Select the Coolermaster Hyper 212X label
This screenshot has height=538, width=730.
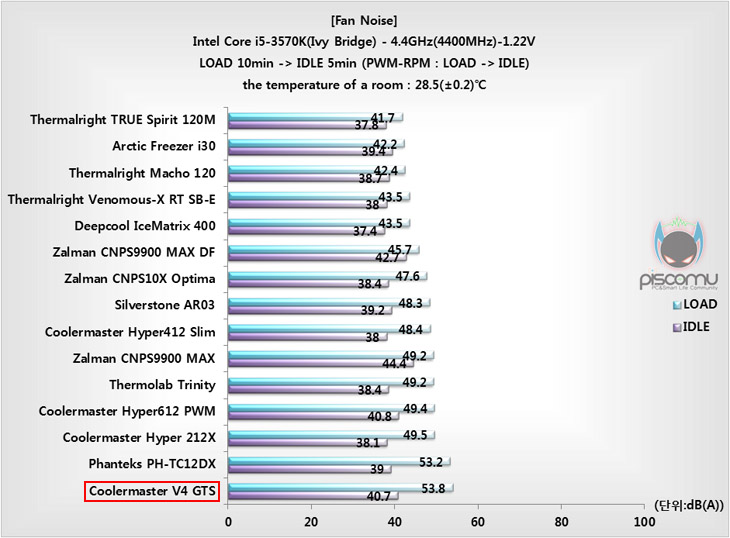click(139, 438)
